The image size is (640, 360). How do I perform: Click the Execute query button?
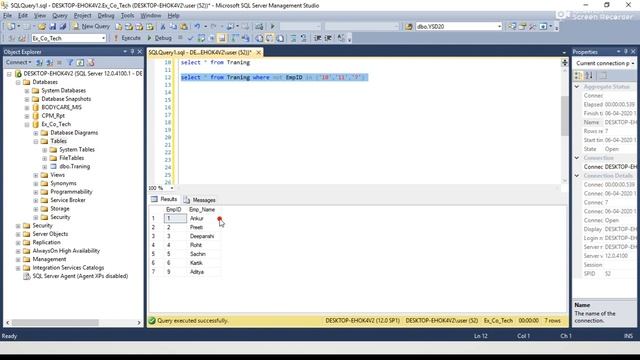127,38
